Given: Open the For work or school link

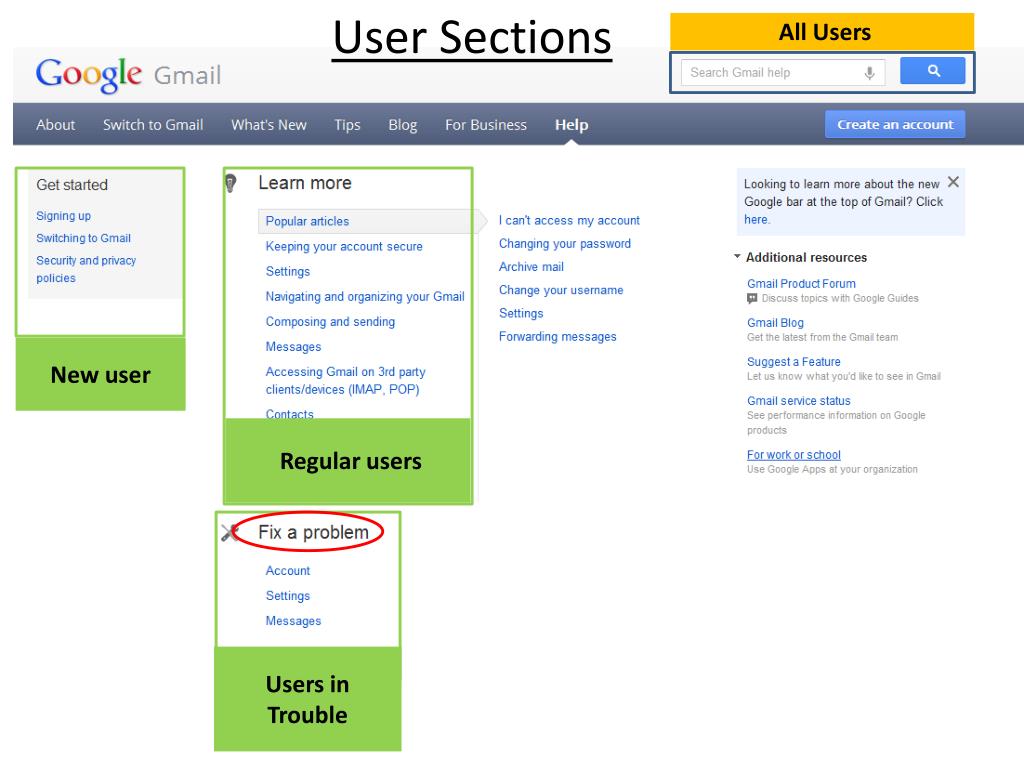Looking at the screenshot, I should coord(793,455).
